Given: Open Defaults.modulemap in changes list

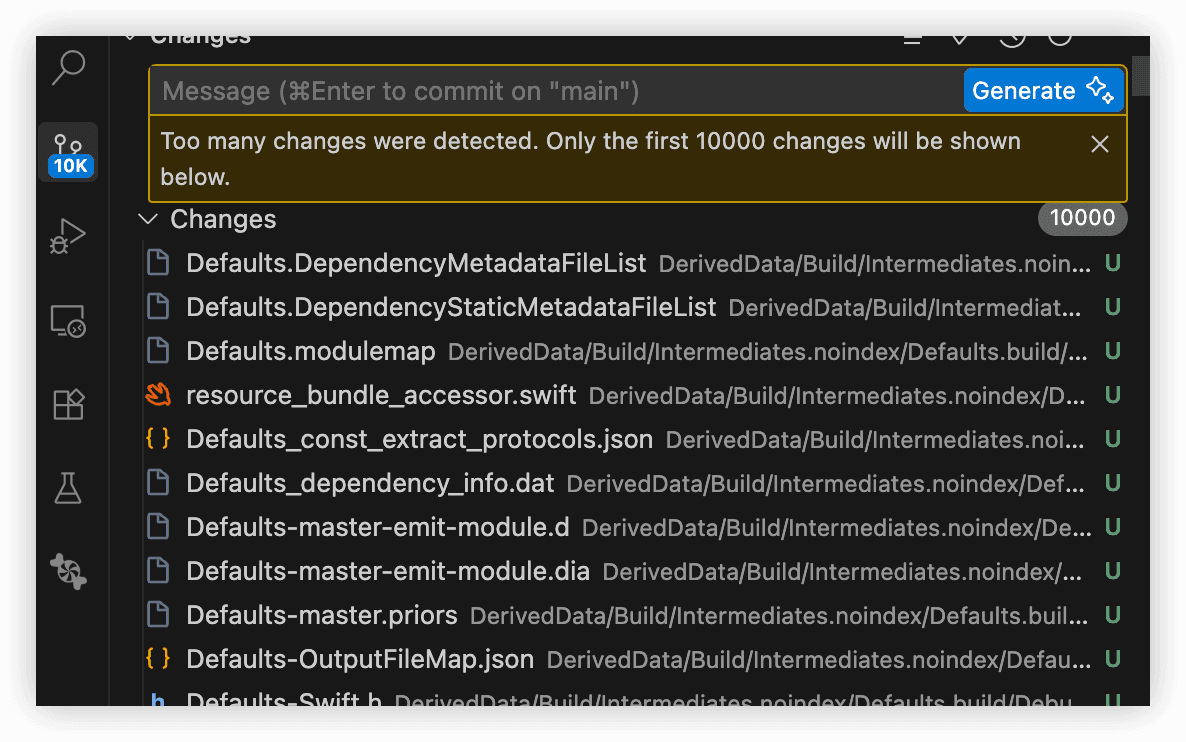Looking at the screenshot, I should point(311,352).
